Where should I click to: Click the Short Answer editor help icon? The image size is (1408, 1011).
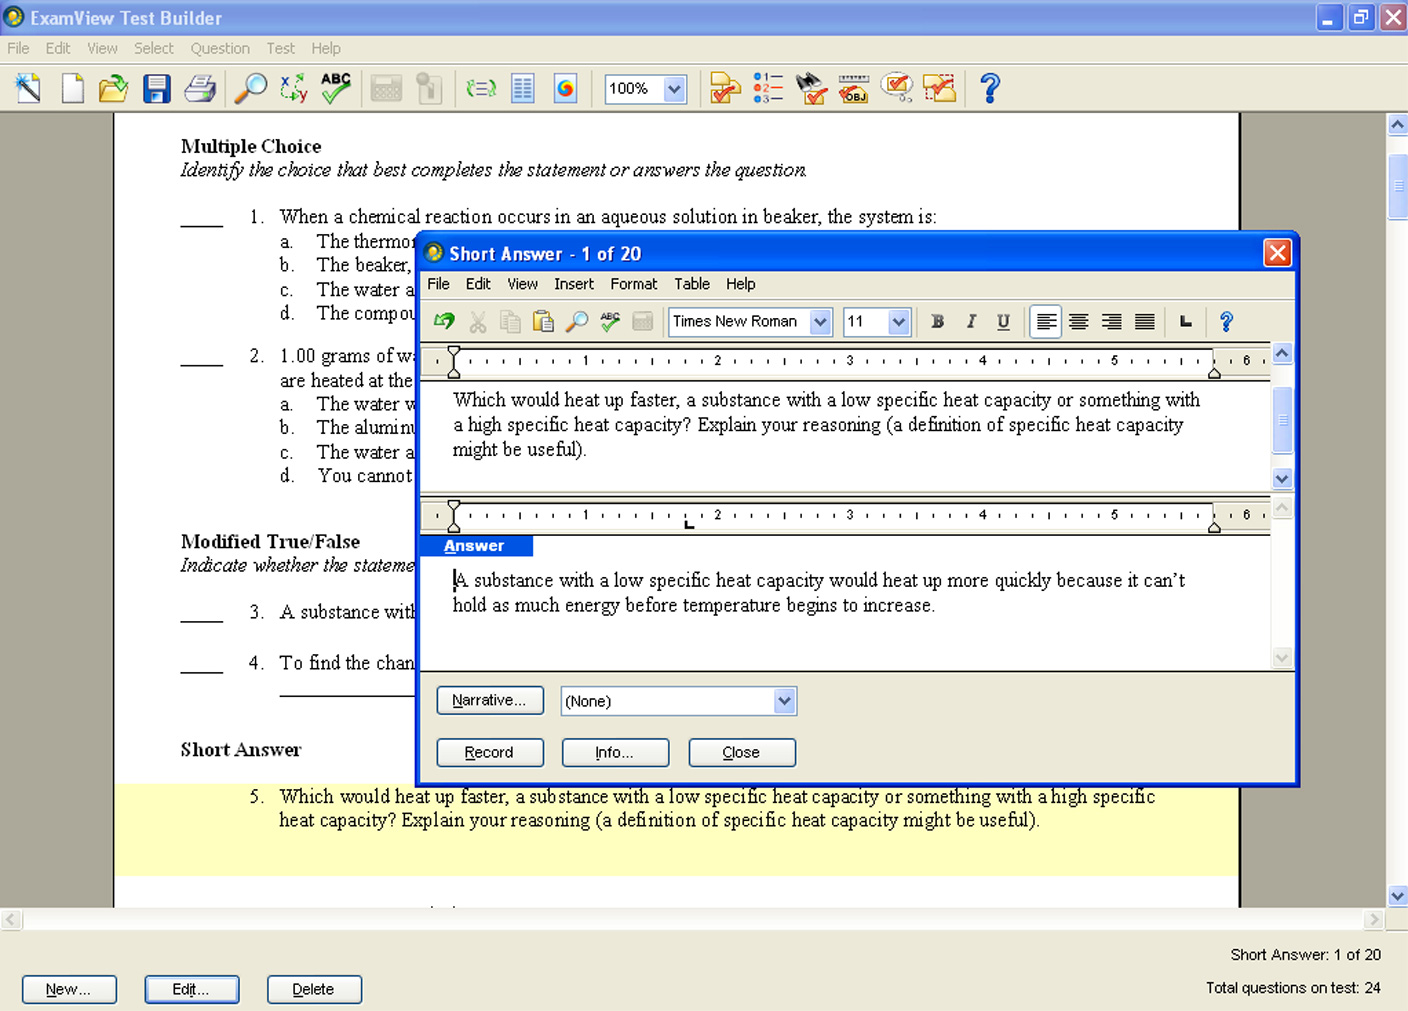click(1226, 321)
